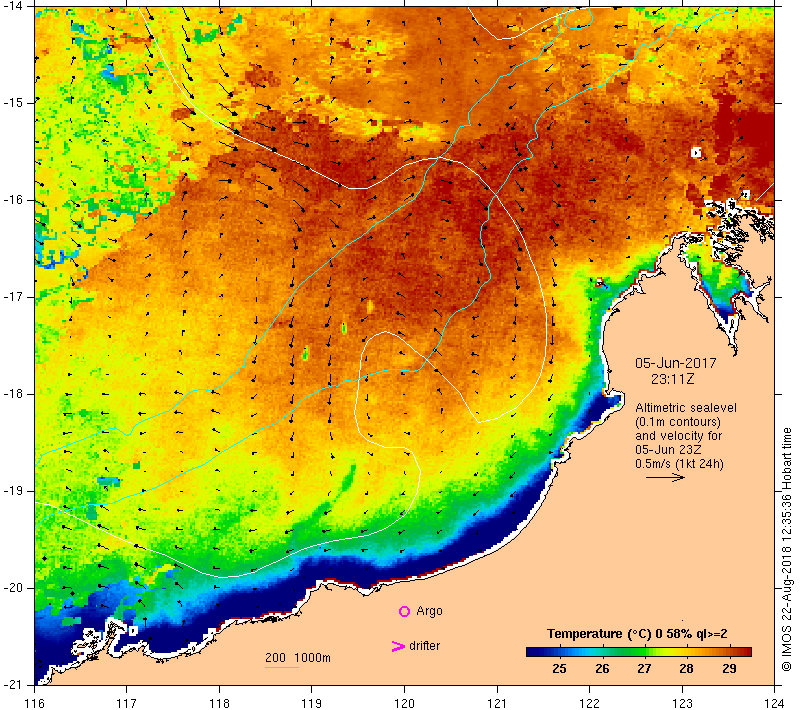Click the '0.5m/s (1kt 24h)' text
This screenshot has width=800, height=710.
[x=679, y=464]
